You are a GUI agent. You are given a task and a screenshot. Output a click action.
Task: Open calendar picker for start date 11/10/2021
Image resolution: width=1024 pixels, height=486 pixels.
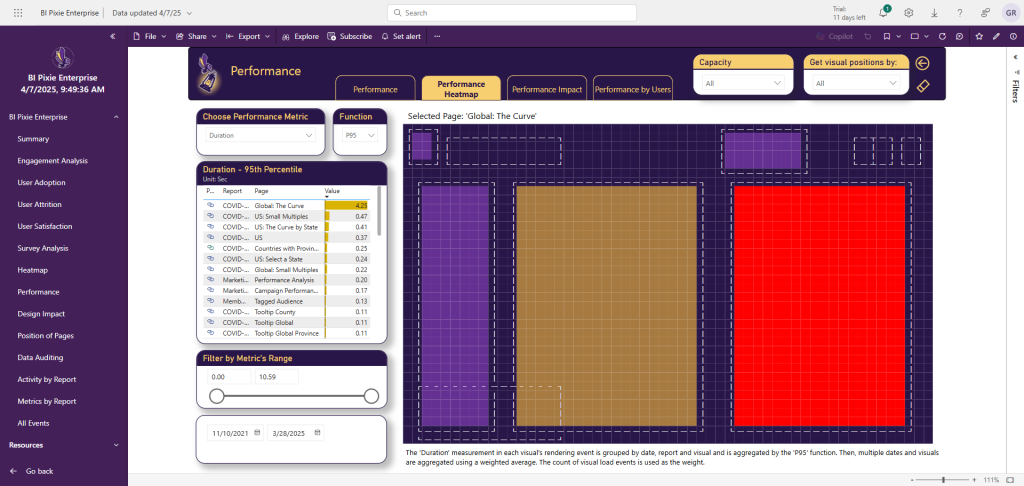[x=258, y=433]
